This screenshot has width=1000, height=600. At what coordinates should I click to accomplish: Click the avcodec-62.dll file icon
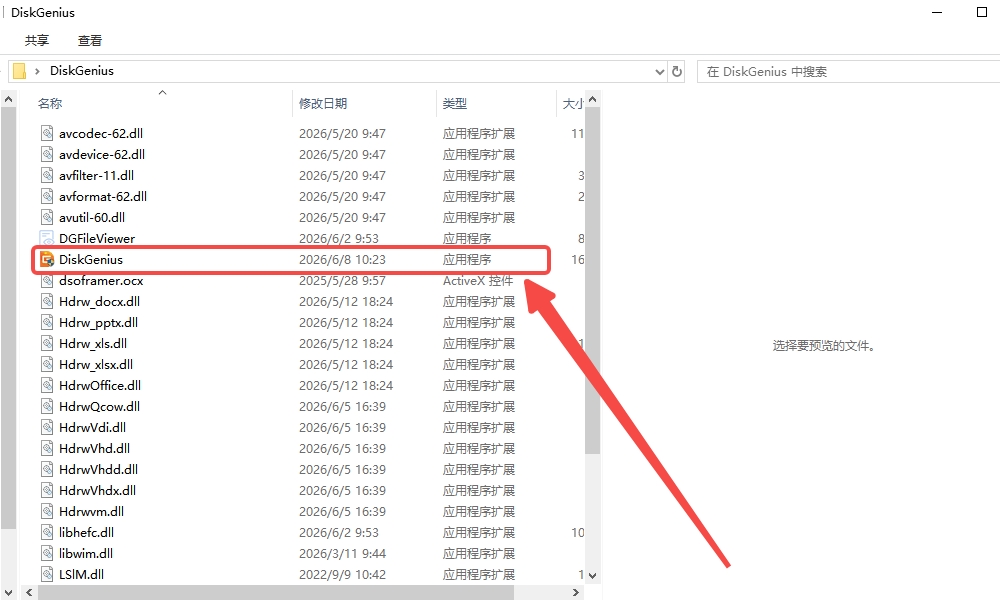tap(47, 133)
